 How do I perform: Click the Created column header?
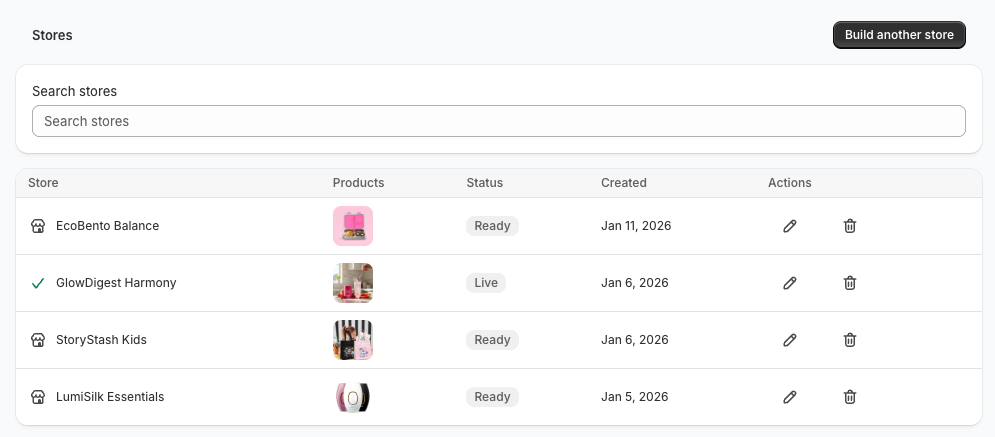pos(624,183)
